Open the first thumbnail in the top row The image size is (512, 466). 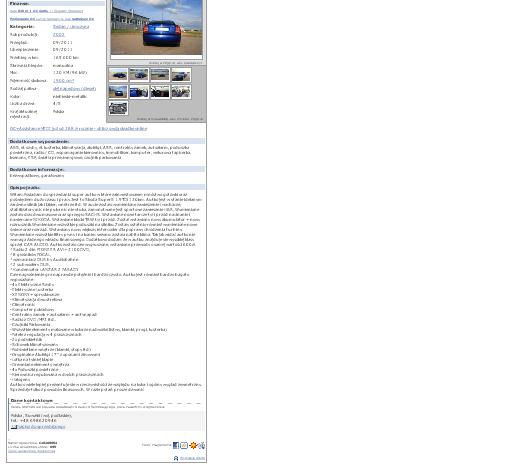click(x=118, y=75)
